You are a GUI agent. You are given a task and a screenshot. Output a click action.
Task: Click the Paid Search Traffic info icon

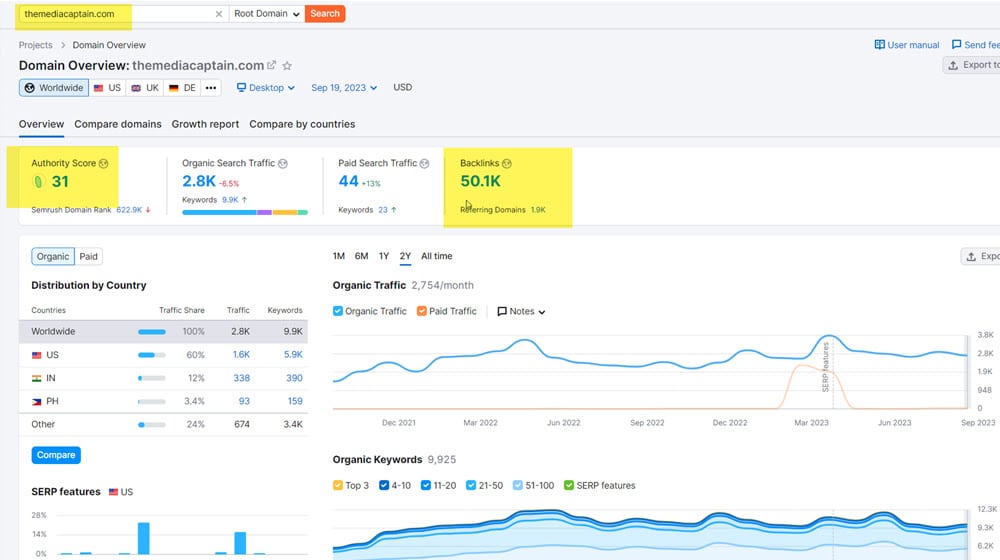[425, 163]
